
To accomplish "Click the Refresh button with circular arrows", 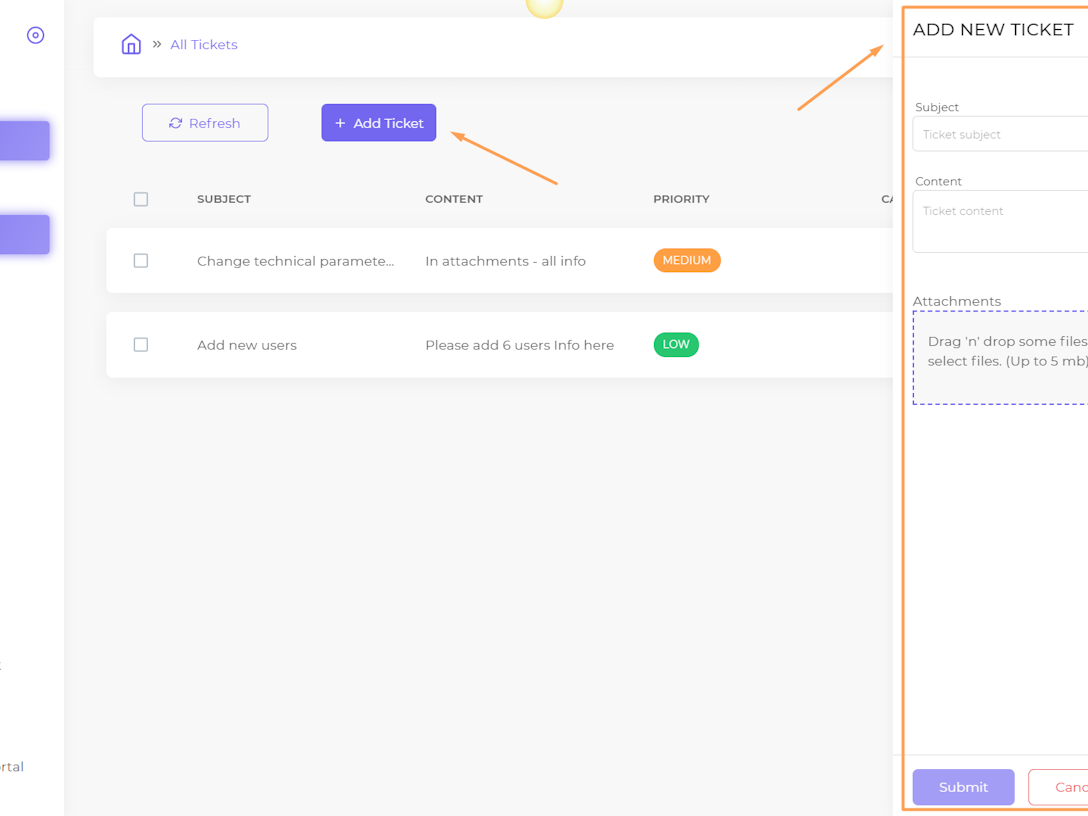I will (x=205, y=123).
